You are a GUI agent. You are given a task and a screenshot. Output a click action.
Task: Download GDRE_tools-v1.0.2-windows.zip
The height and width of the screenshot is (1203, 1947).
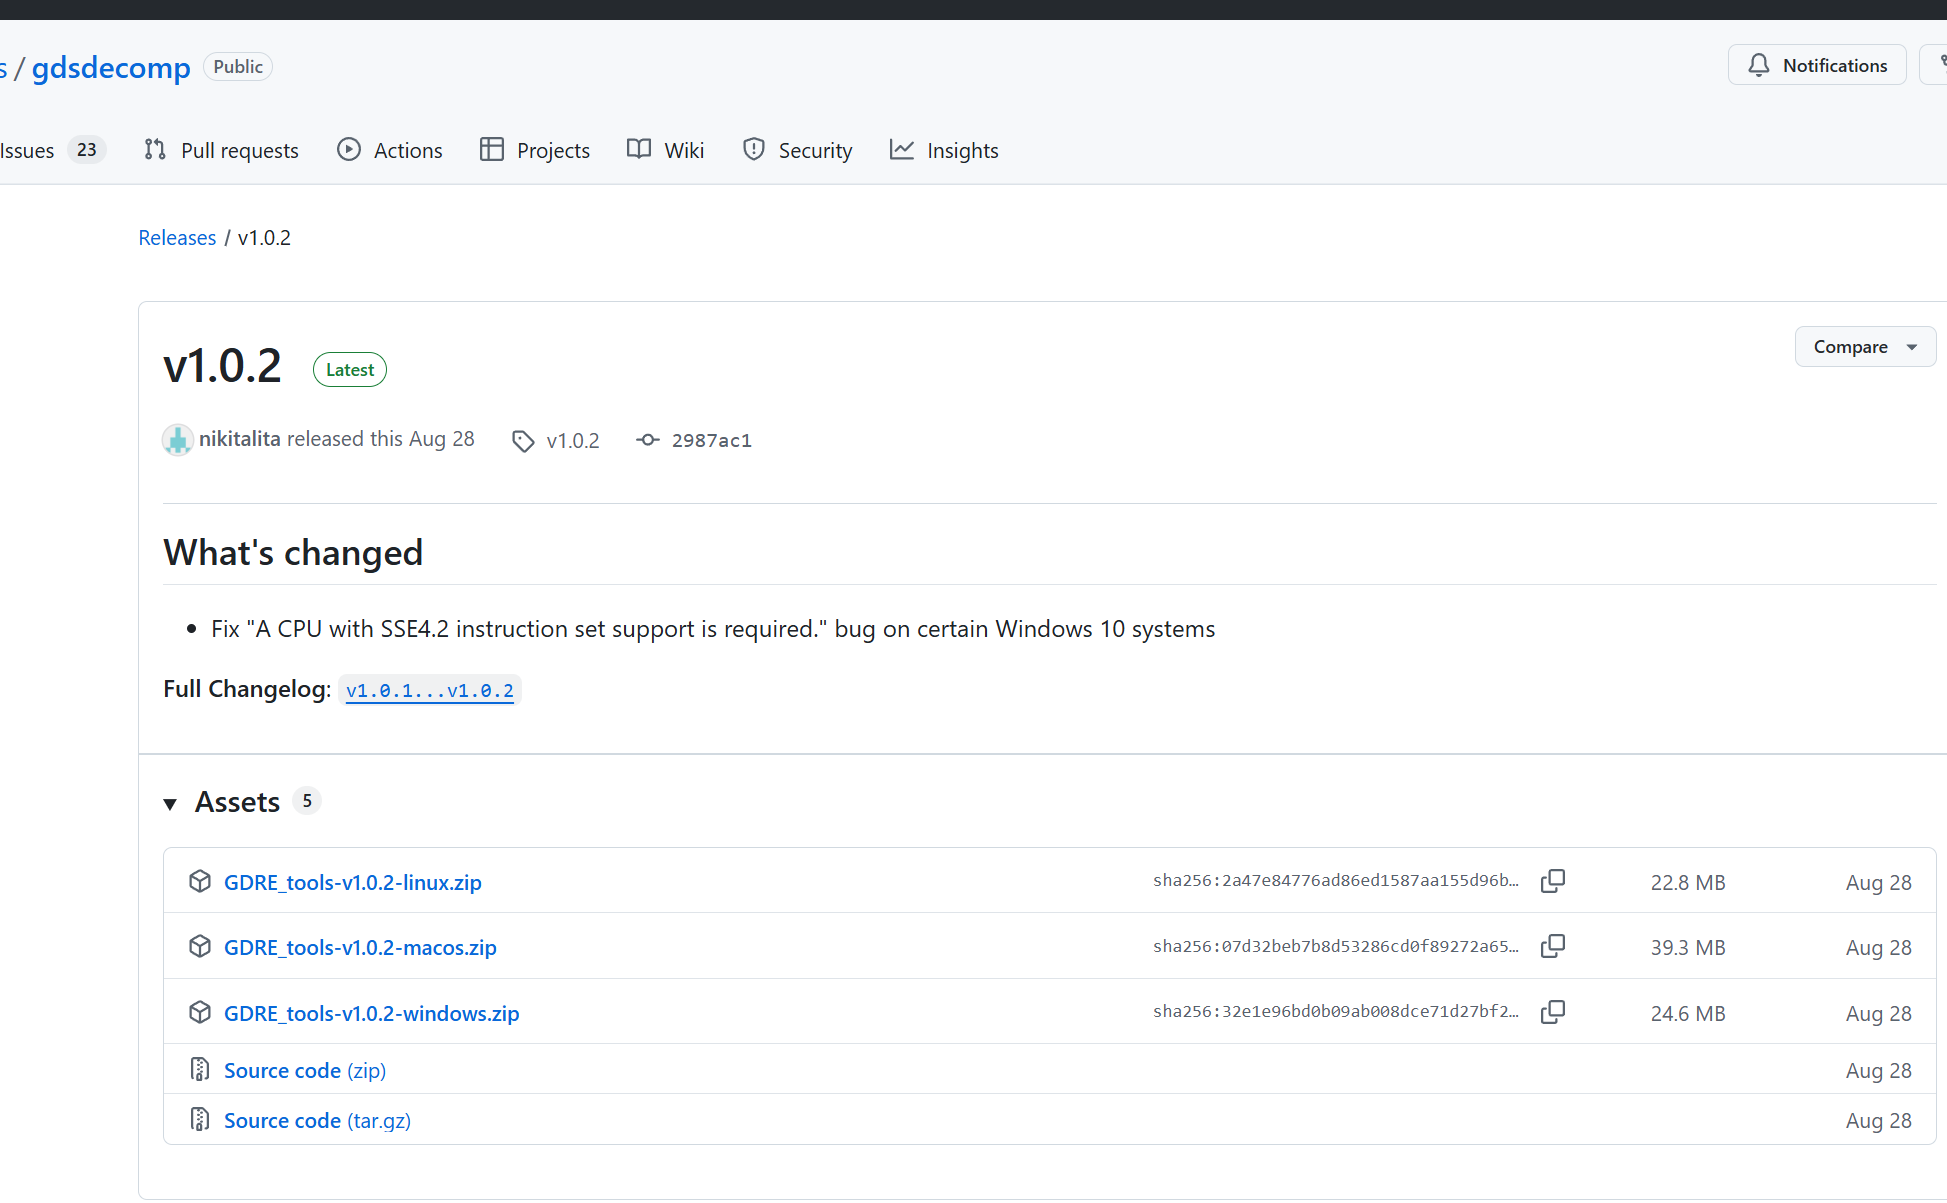(x=371, y=1013)
